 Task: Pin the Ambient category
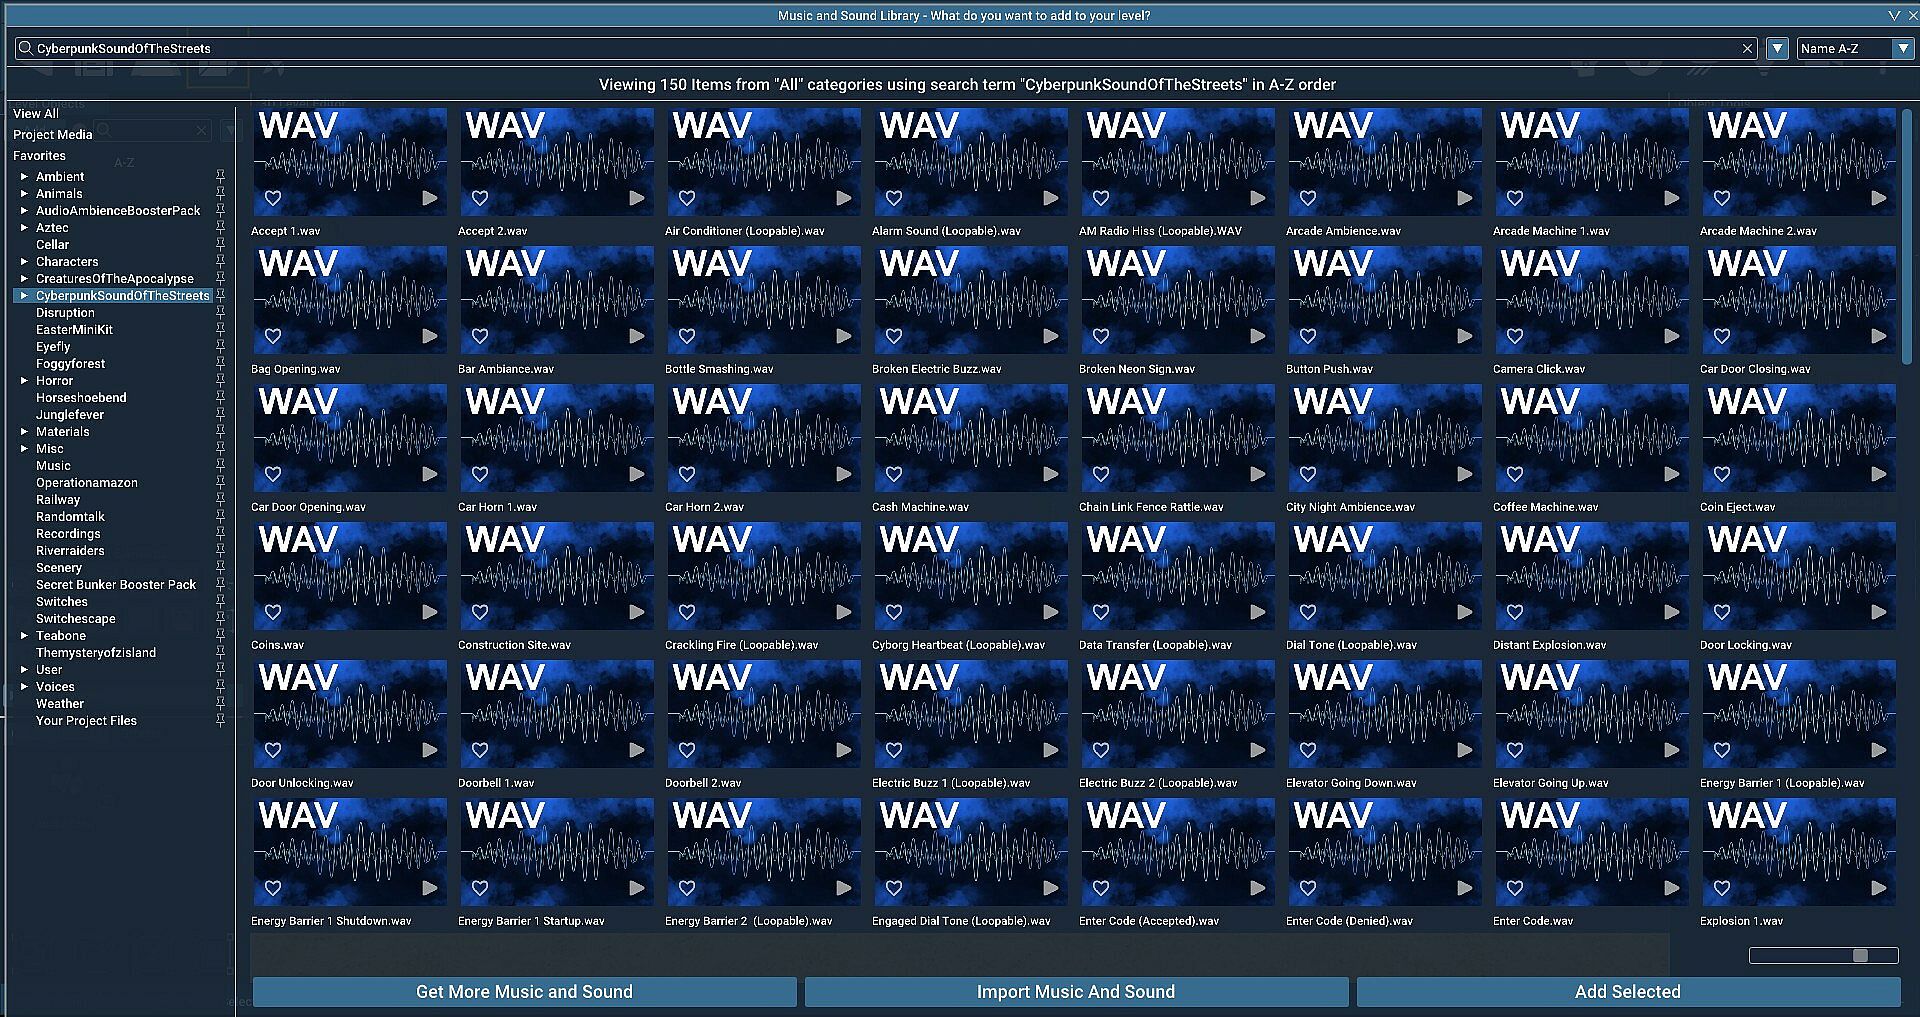[x=220, y=176]
